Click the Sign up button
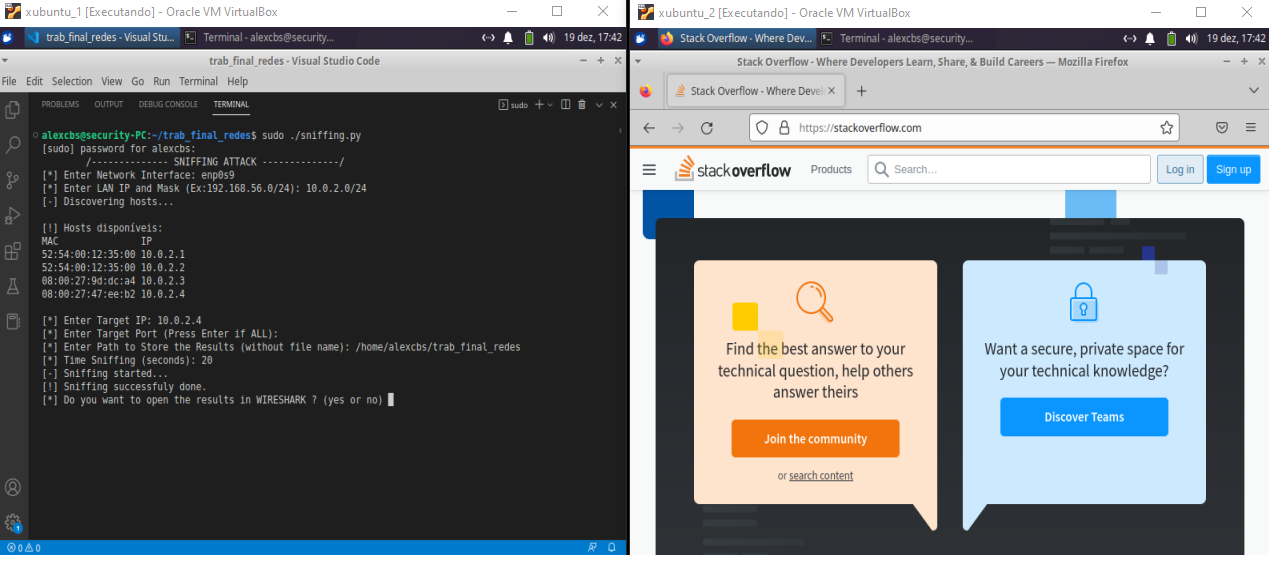 click(1233, 169)
